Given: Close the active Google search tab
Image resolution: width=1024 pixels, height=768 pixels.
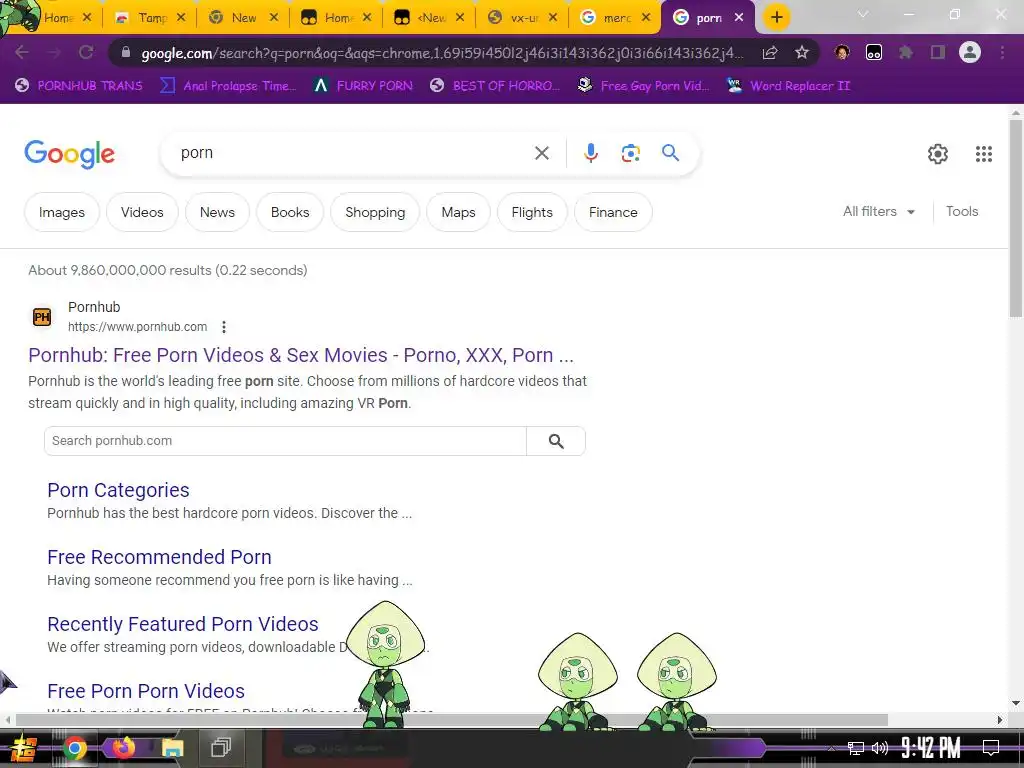Looking at the screenshot, I should point(739,18).
